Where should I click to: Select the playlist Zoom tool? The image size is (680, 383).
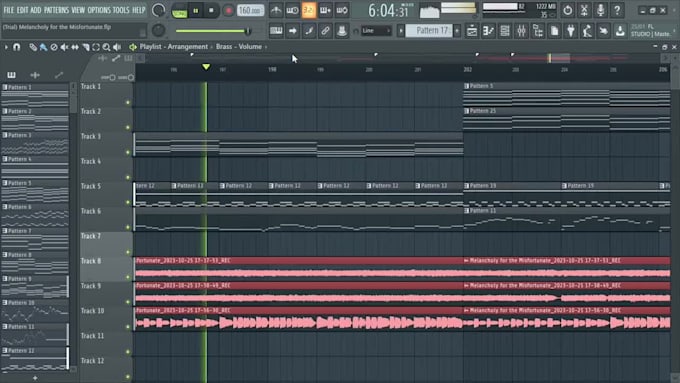point(106,47)
